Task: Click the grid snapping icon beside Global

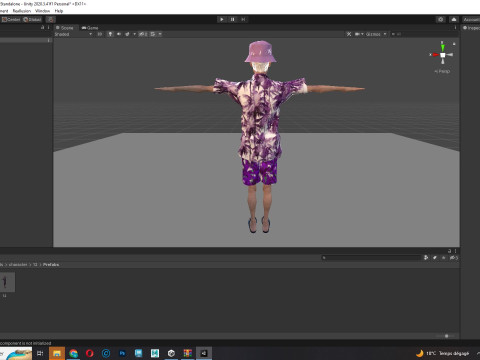Action: click(x=50, y=19)
